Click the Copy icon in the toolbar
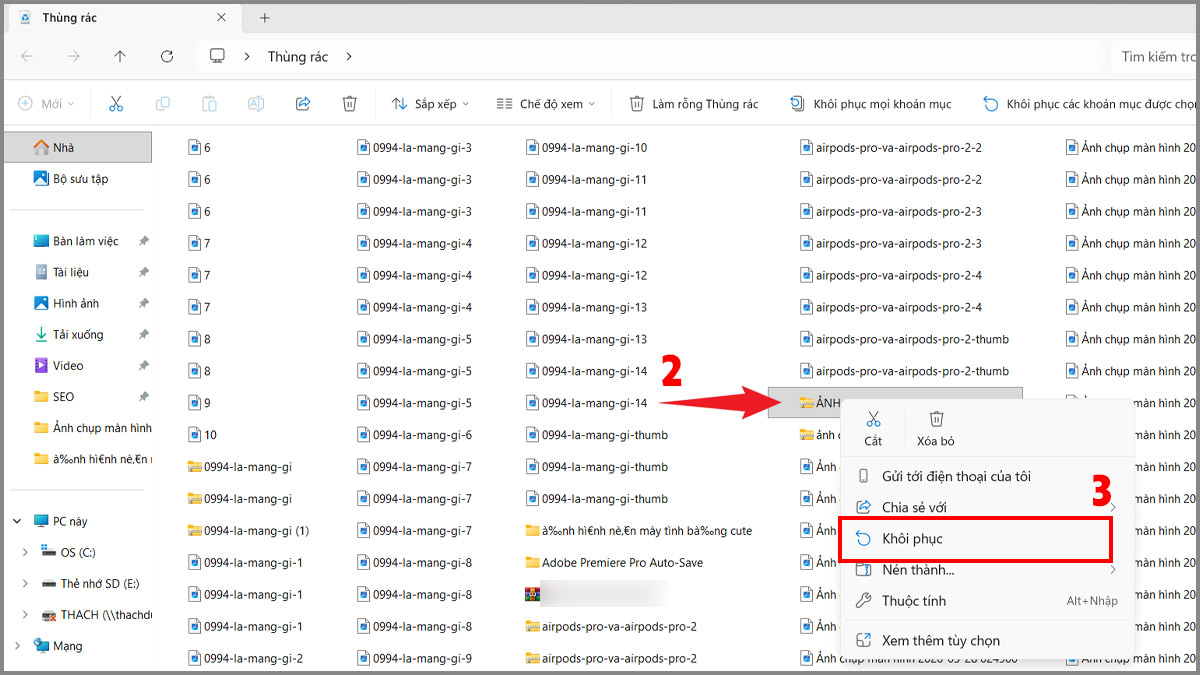This screenshot has height=675, width=1200. [163, 103]
